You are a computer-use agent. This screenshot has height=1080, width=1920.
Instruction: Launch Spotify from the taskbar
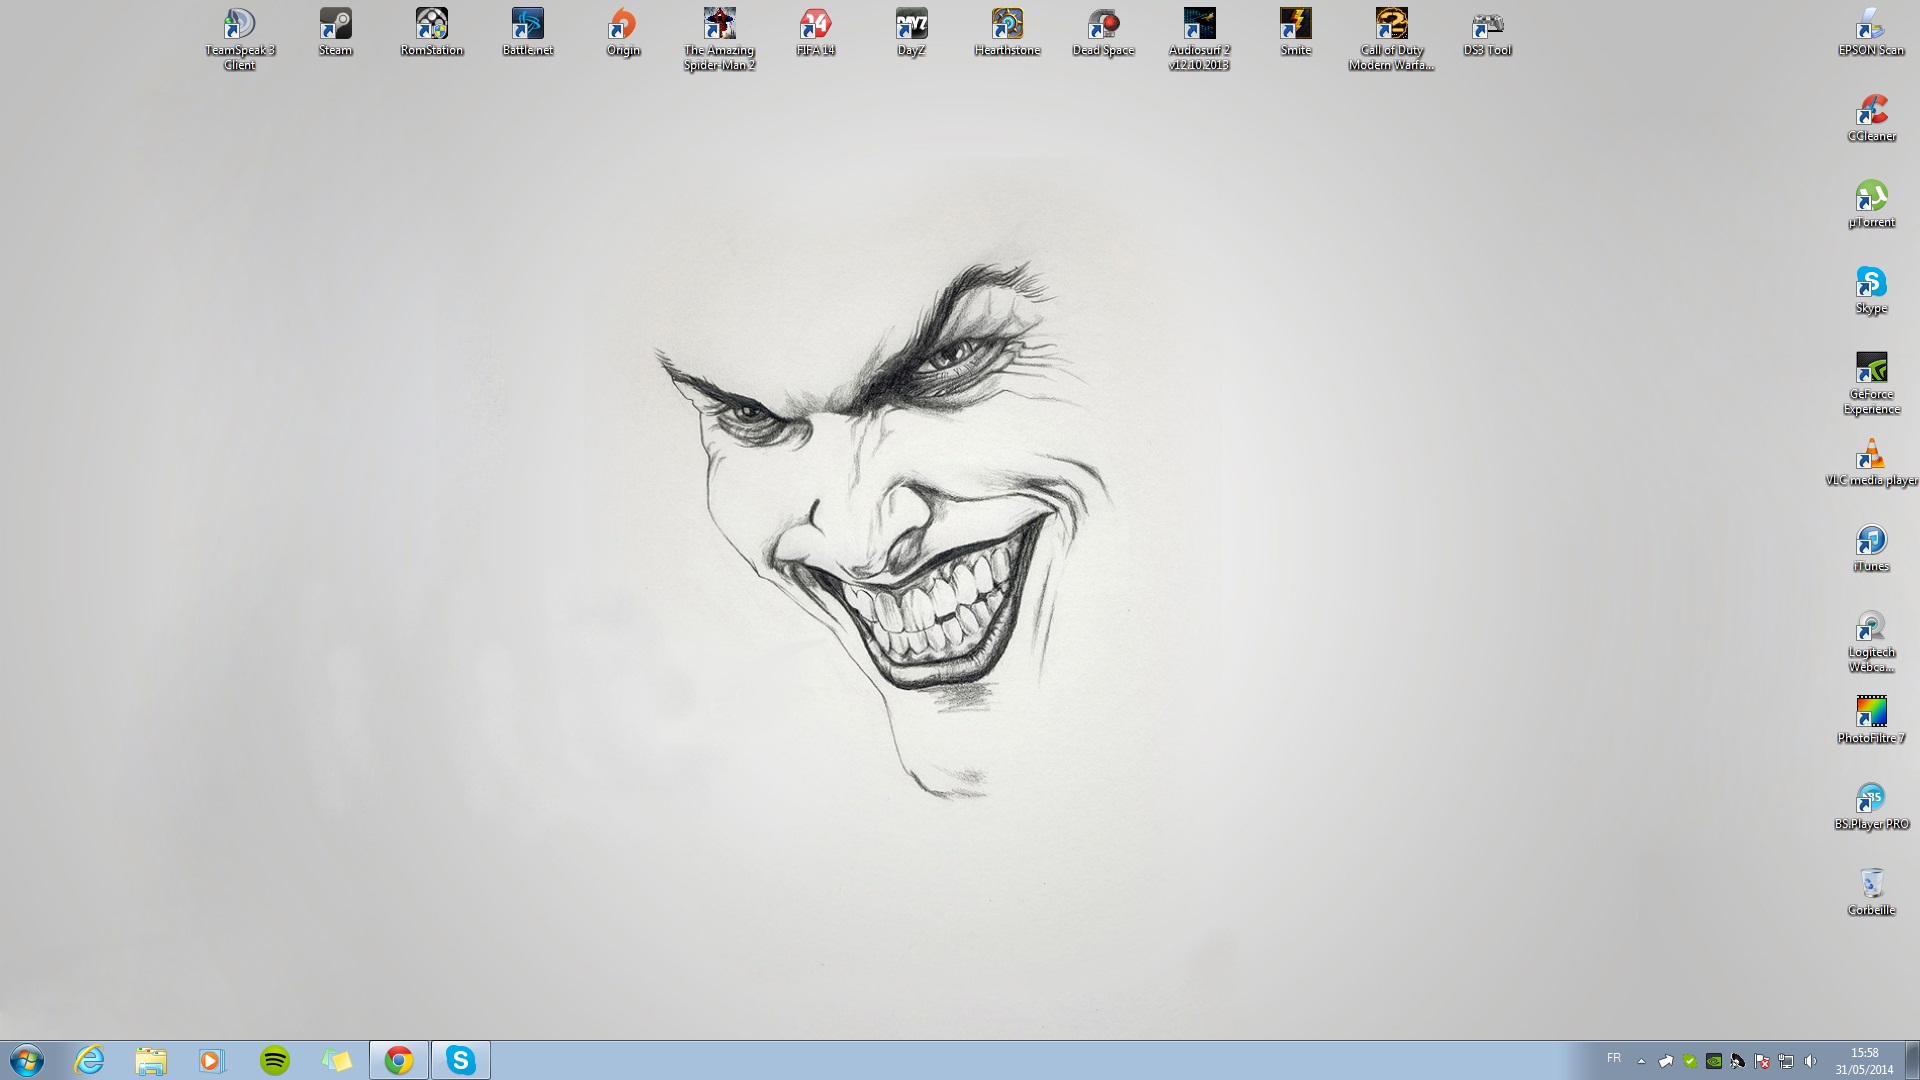tap(274, 1060)
